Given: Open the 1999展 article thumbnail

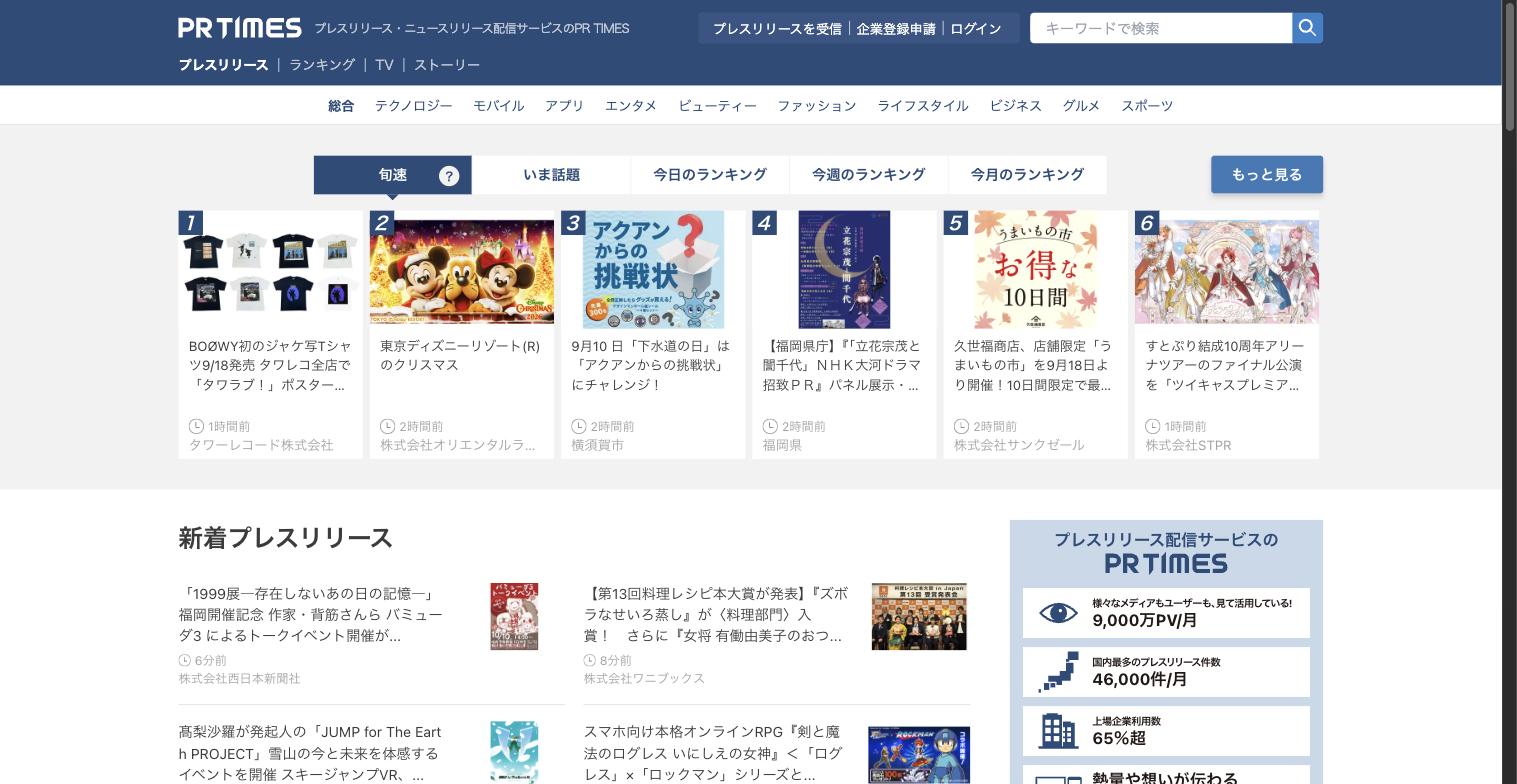Looking at the screenshot, I should (514, 616).
